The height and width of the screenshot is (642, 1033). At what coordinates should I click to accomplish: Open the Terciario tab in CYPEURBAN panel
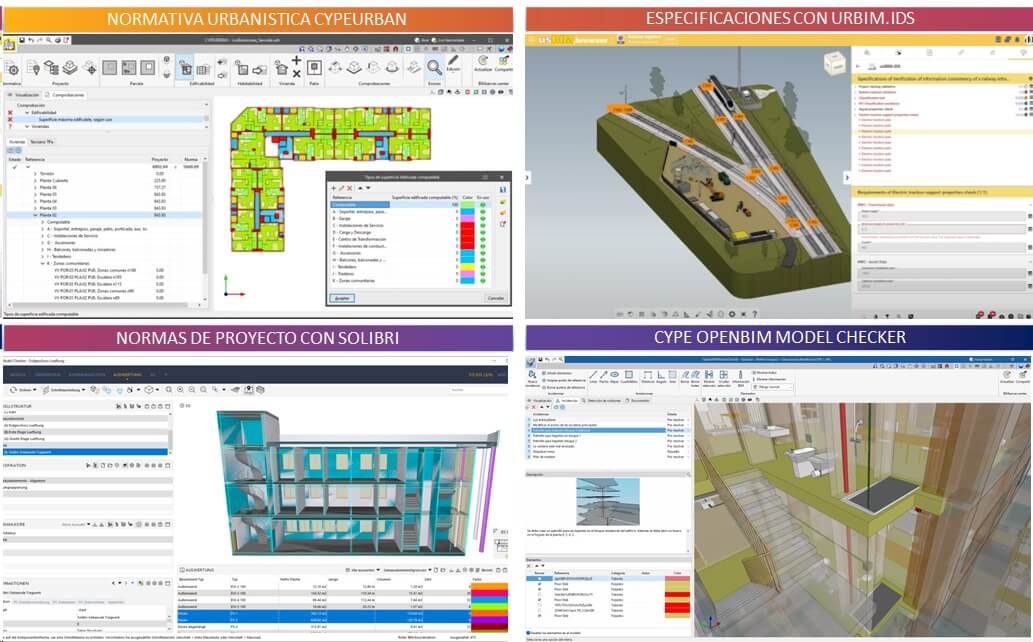pyautogui.click(x=41, y=141)
